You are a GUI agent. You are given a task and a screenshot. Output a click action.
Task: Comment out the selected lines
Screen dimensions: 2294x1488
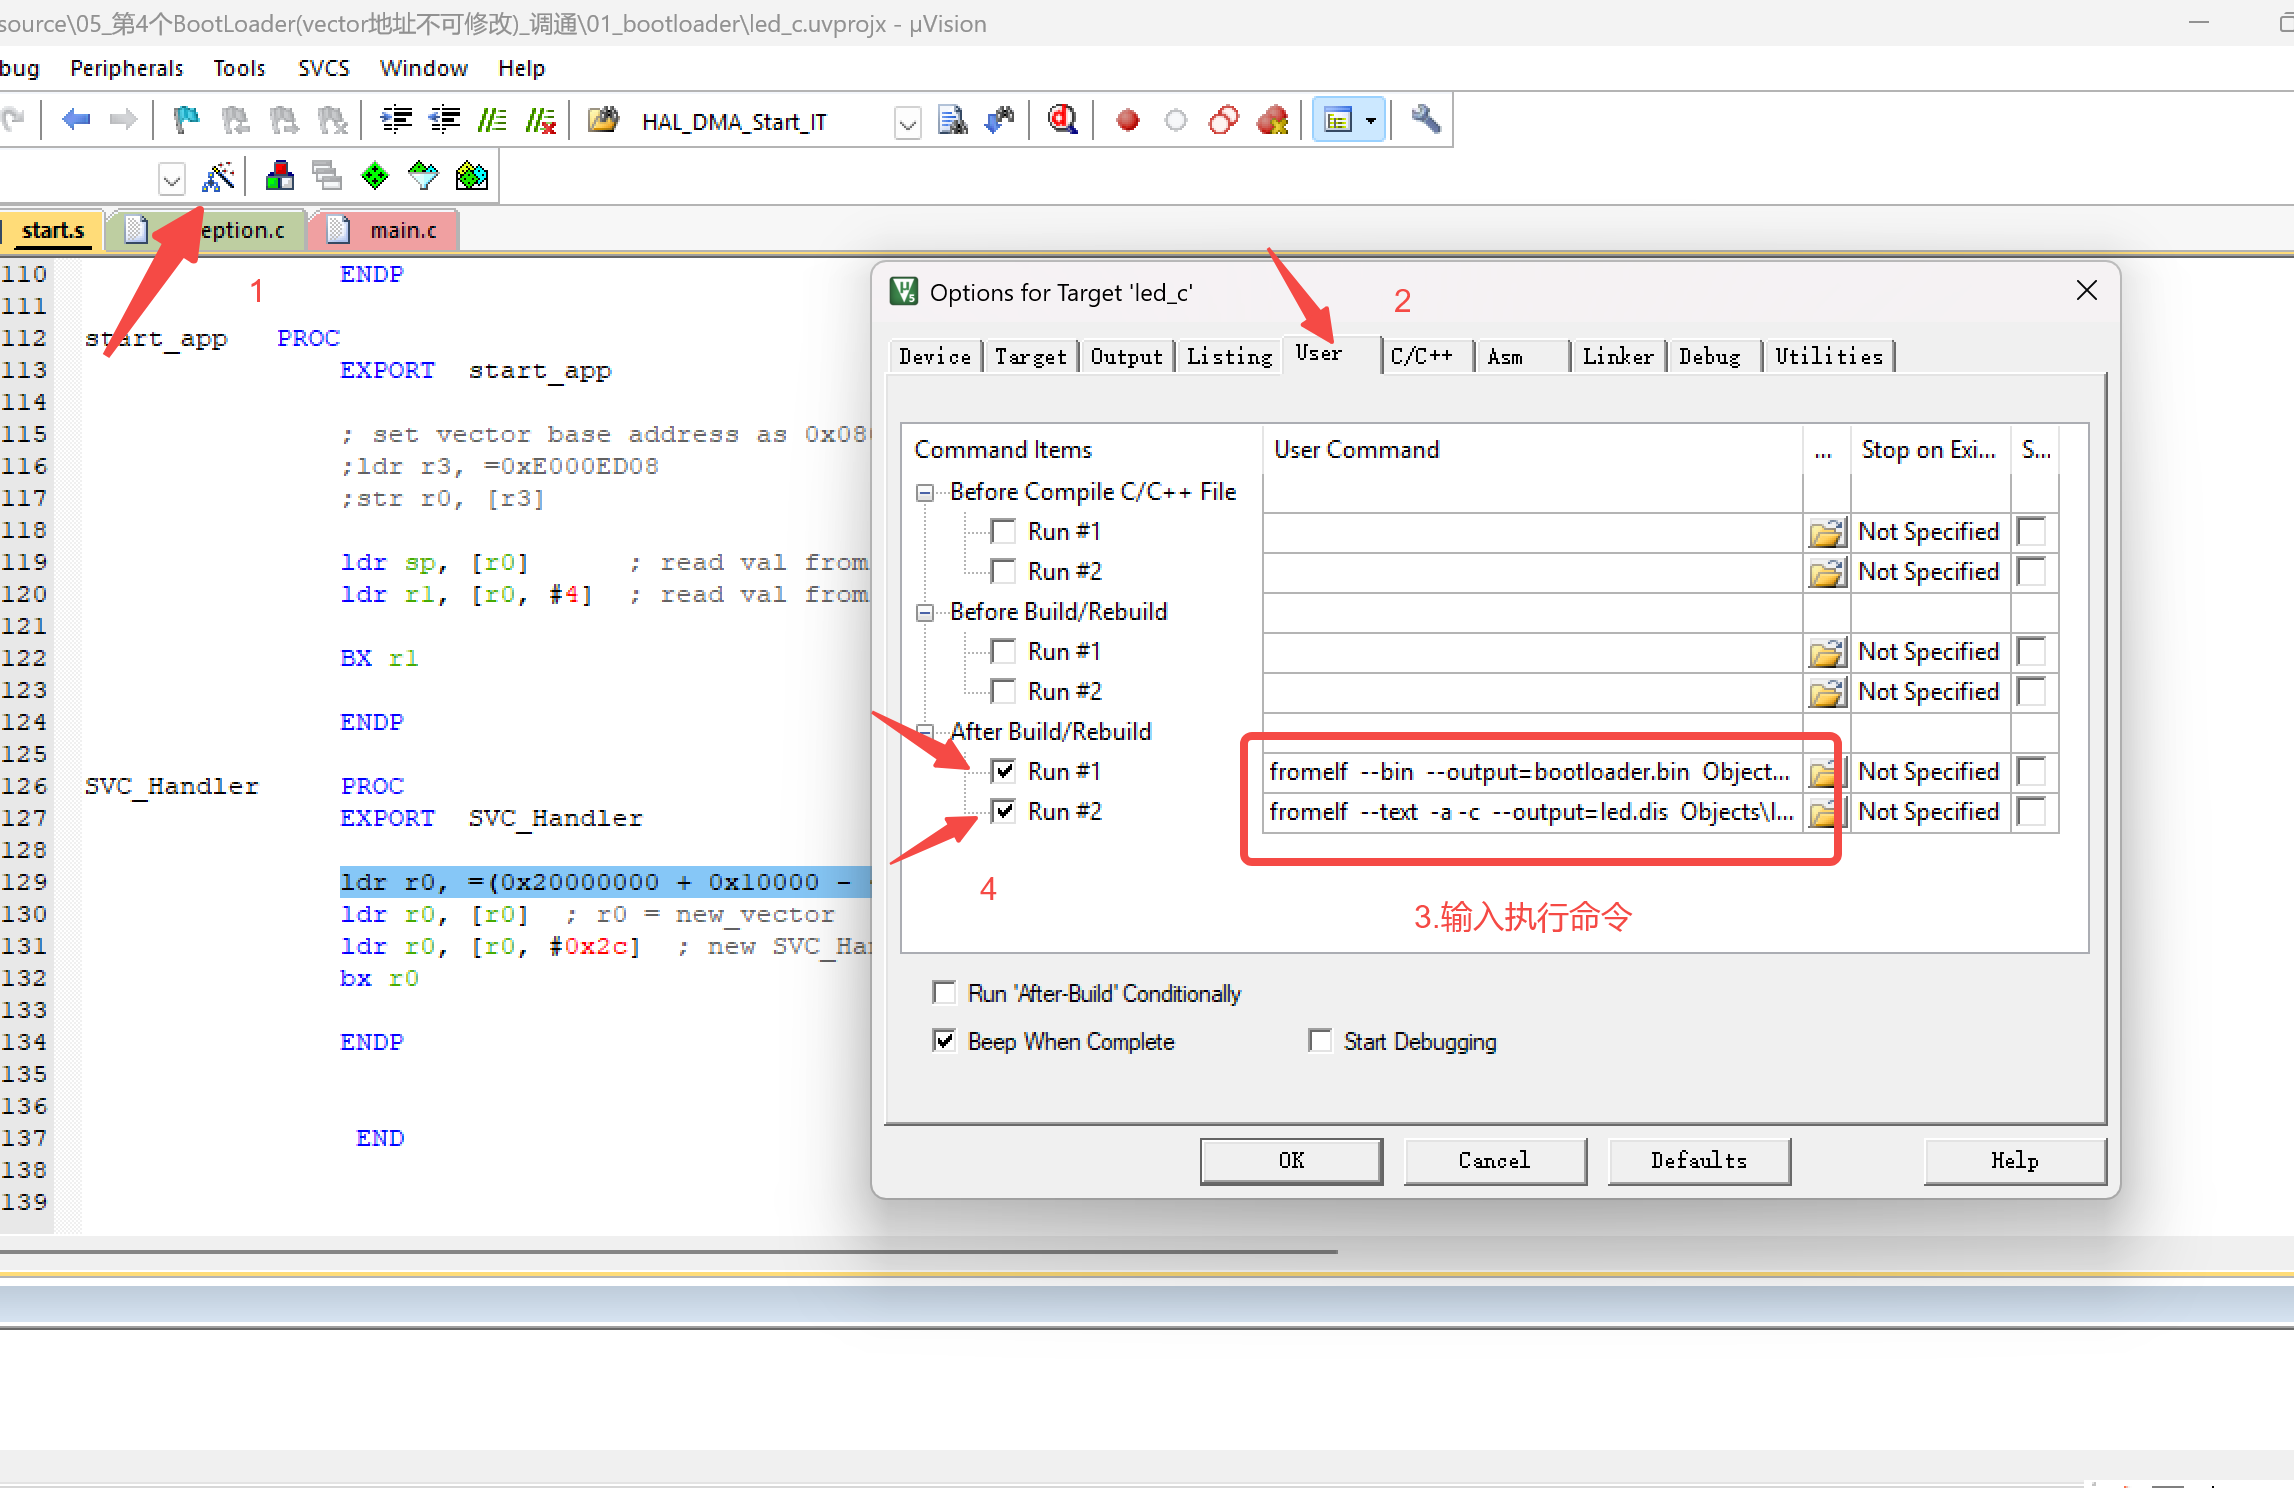pos(492,120)
